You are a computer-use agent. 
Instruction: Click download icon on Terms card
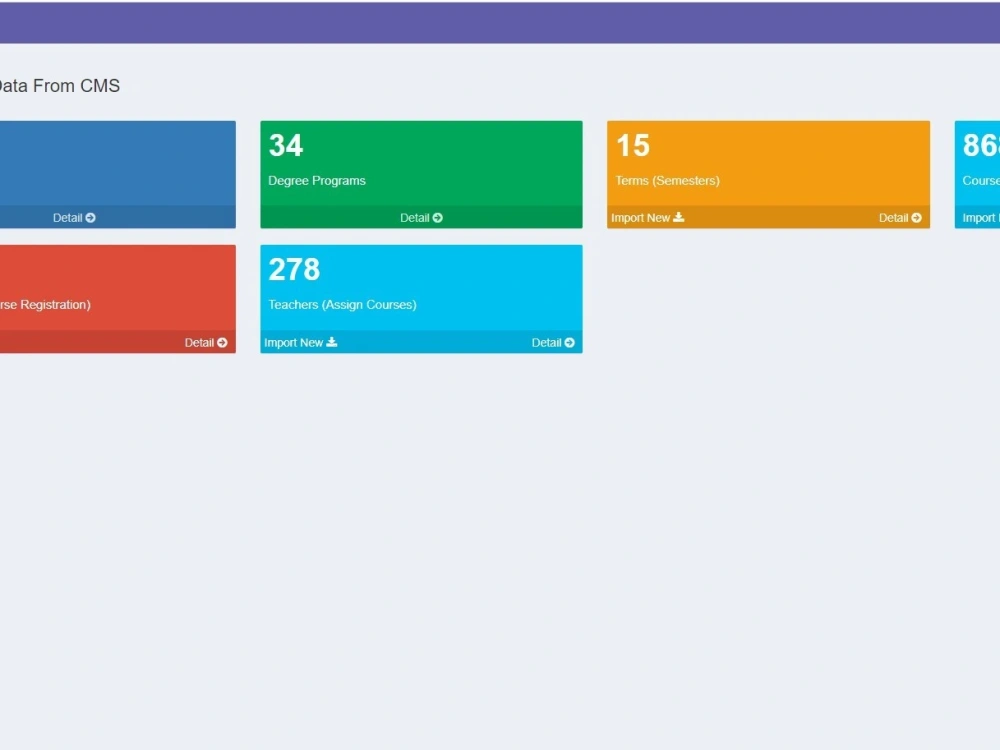click(x=679, y=217)
